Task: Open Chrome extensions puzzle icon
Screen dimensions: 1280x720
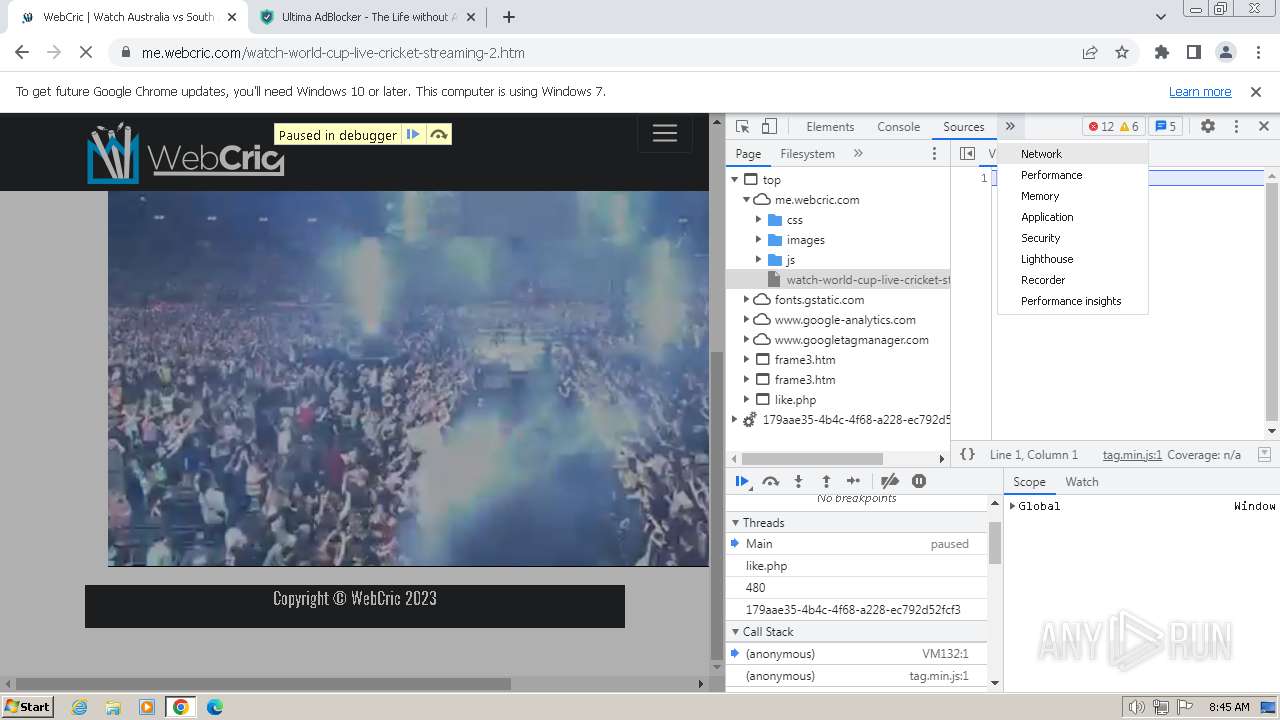Action: (x=1161, y=53)
